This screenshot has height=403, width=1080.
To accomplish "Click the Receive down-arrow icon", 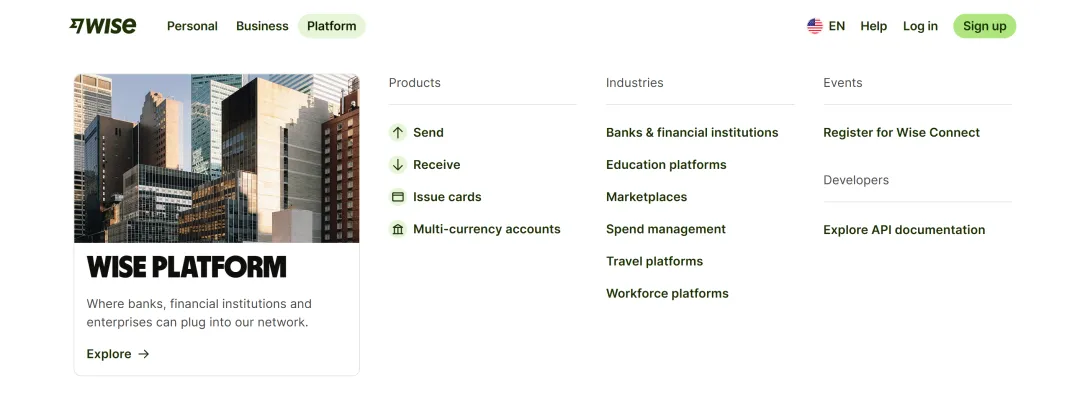I will [x=397, y=165].
